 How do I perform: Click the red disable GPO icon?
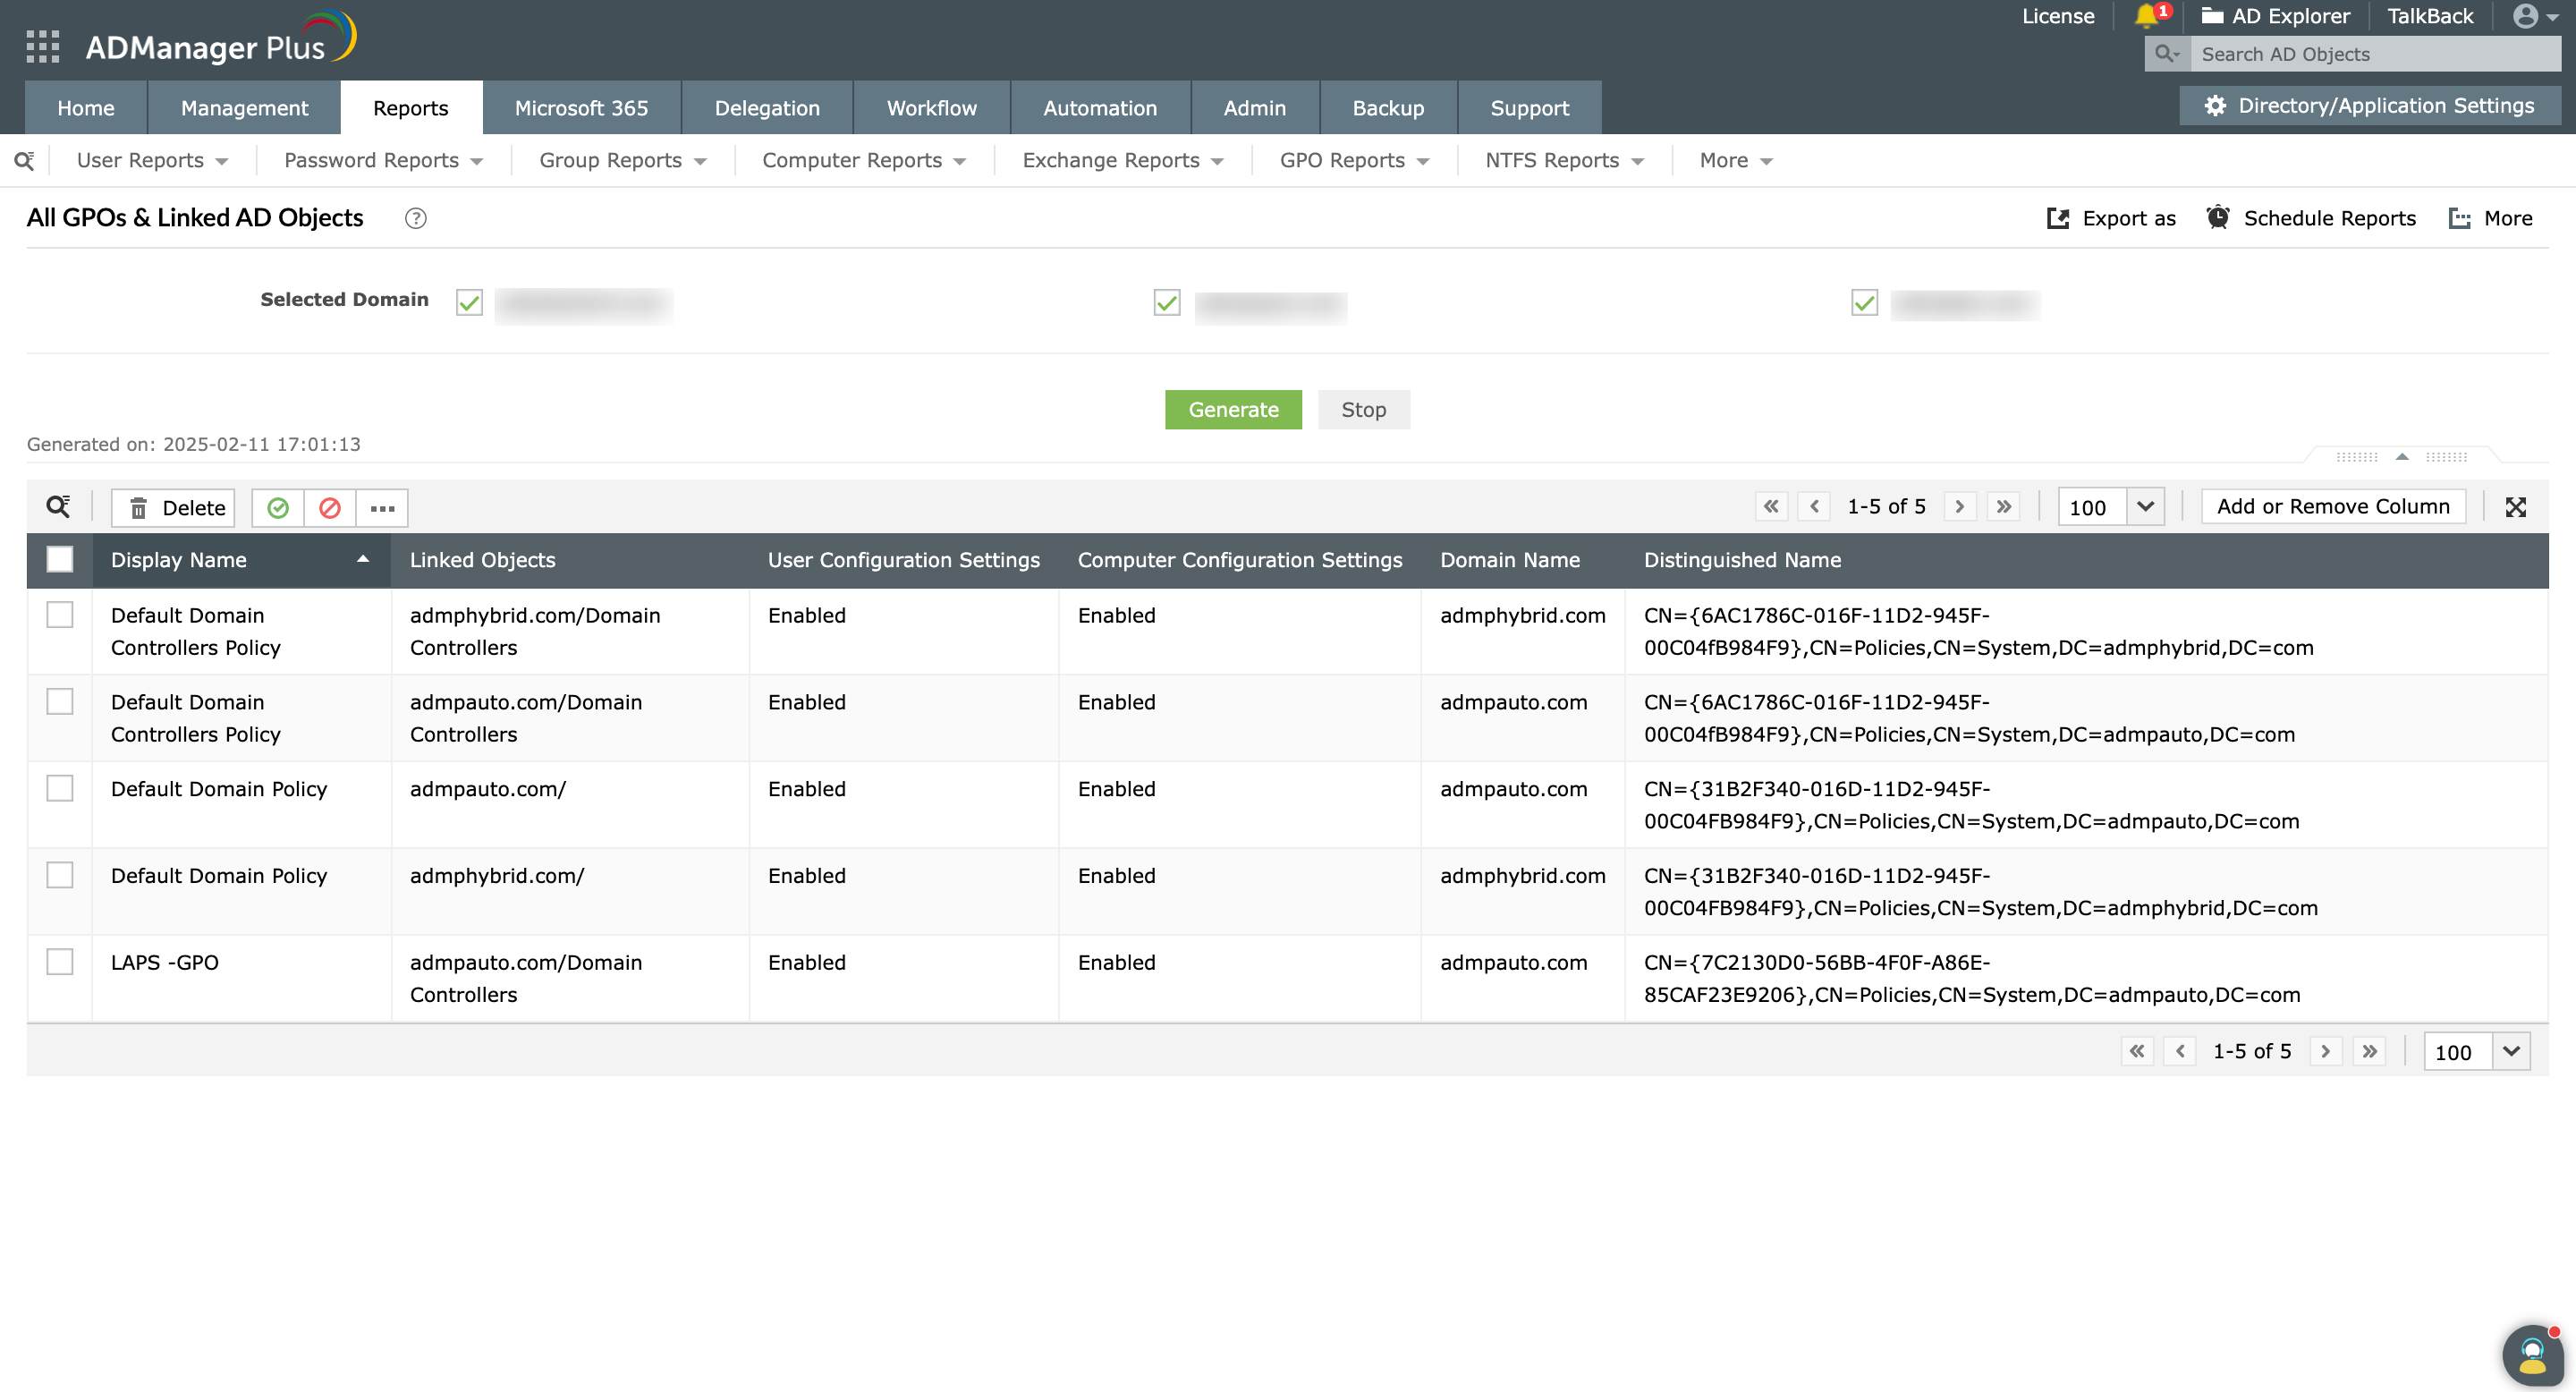pos(330,508)
